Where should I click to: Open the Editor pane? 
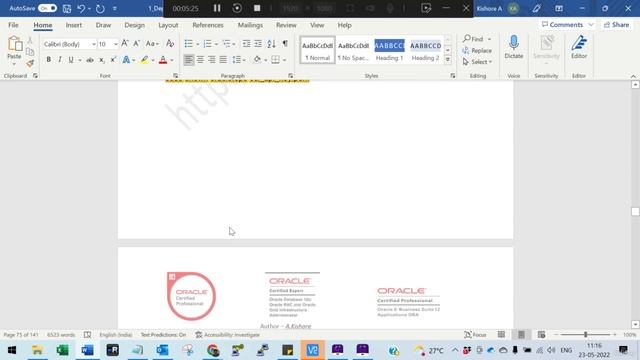click(579, 48)
